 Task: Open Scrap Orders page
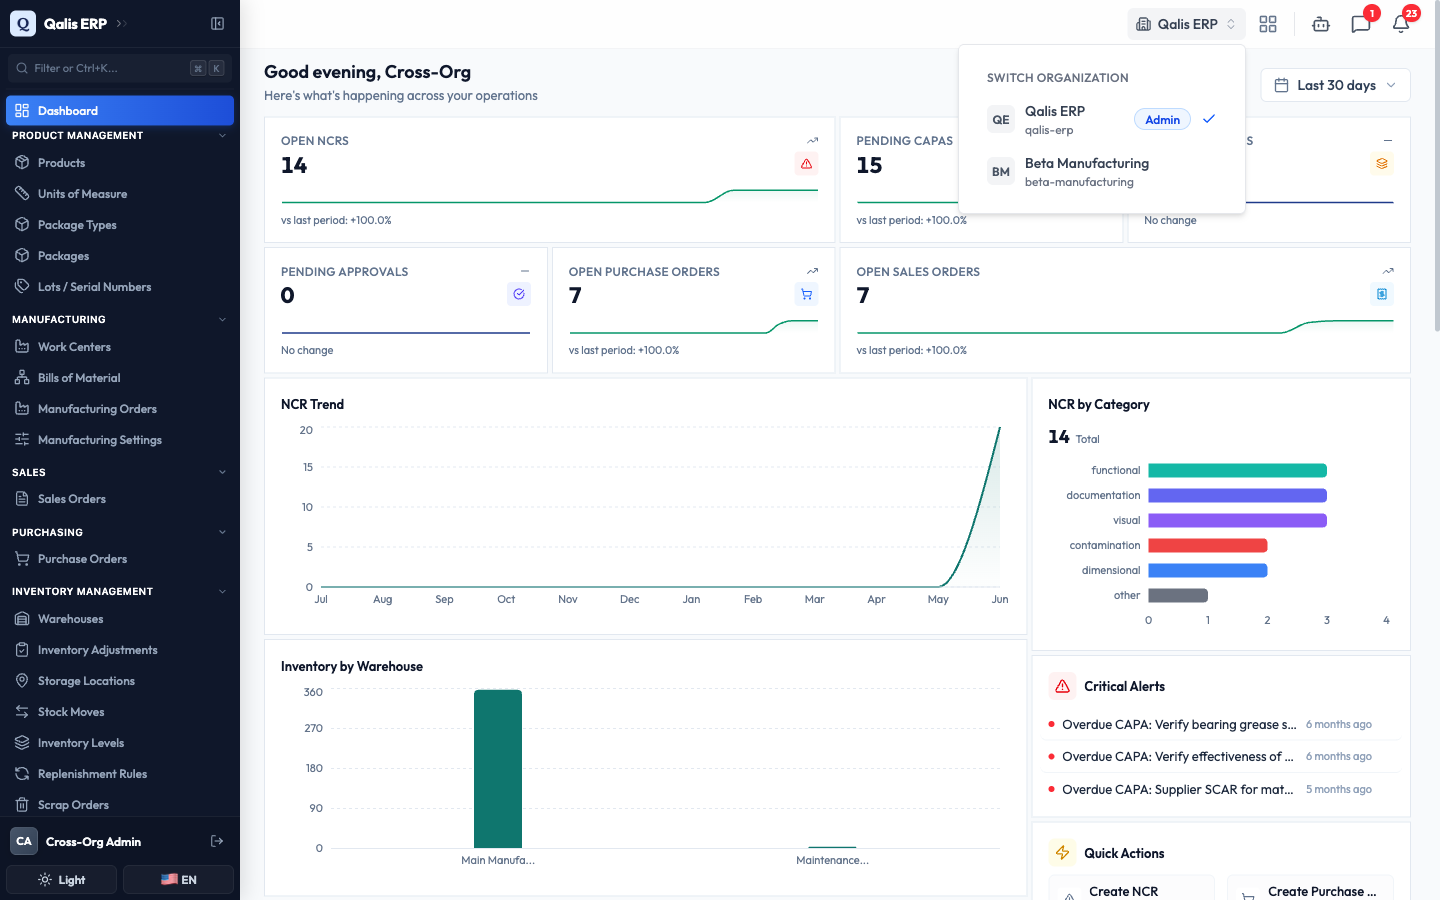120,805
